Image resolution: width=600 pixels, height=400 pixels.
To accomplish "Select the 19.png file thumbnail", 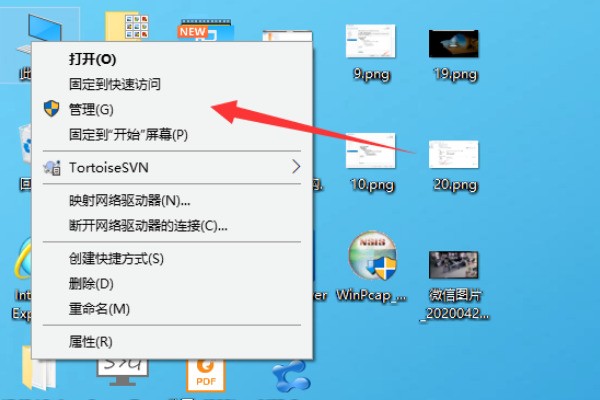I will point(453,44).
